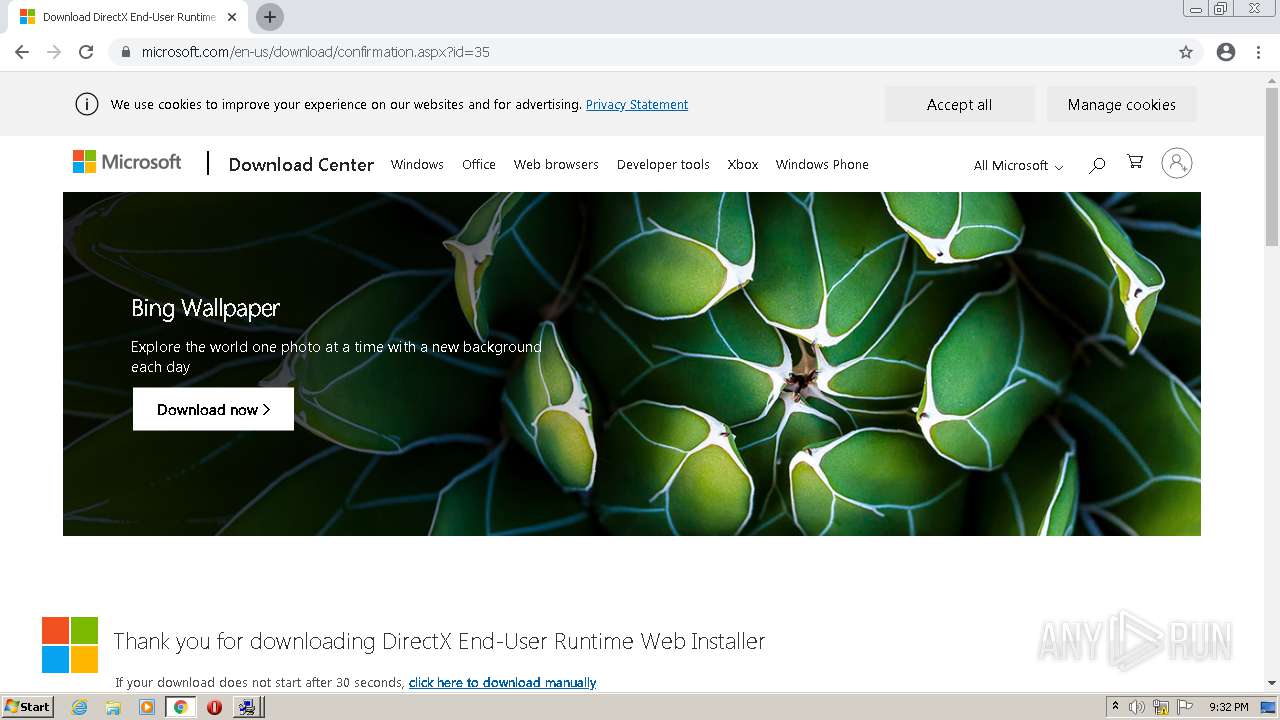Open Manage cookies options

[x=1121, y=104]
